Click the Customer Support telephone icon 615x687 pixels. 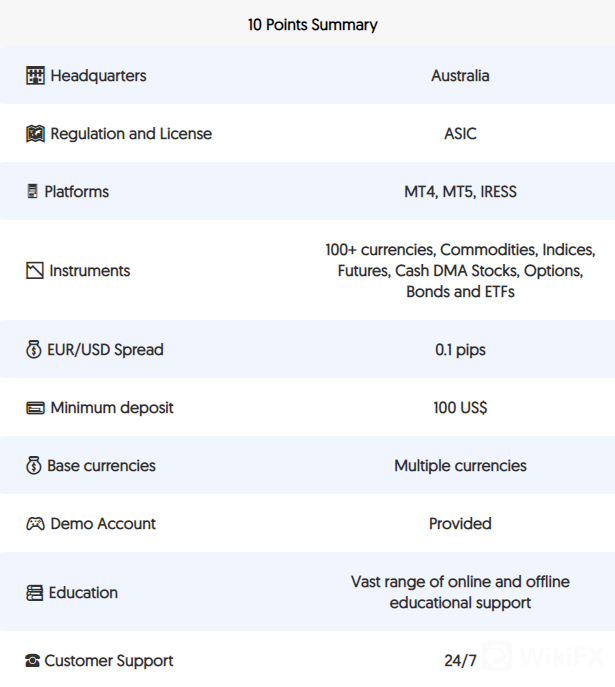[x=33, y=661]
